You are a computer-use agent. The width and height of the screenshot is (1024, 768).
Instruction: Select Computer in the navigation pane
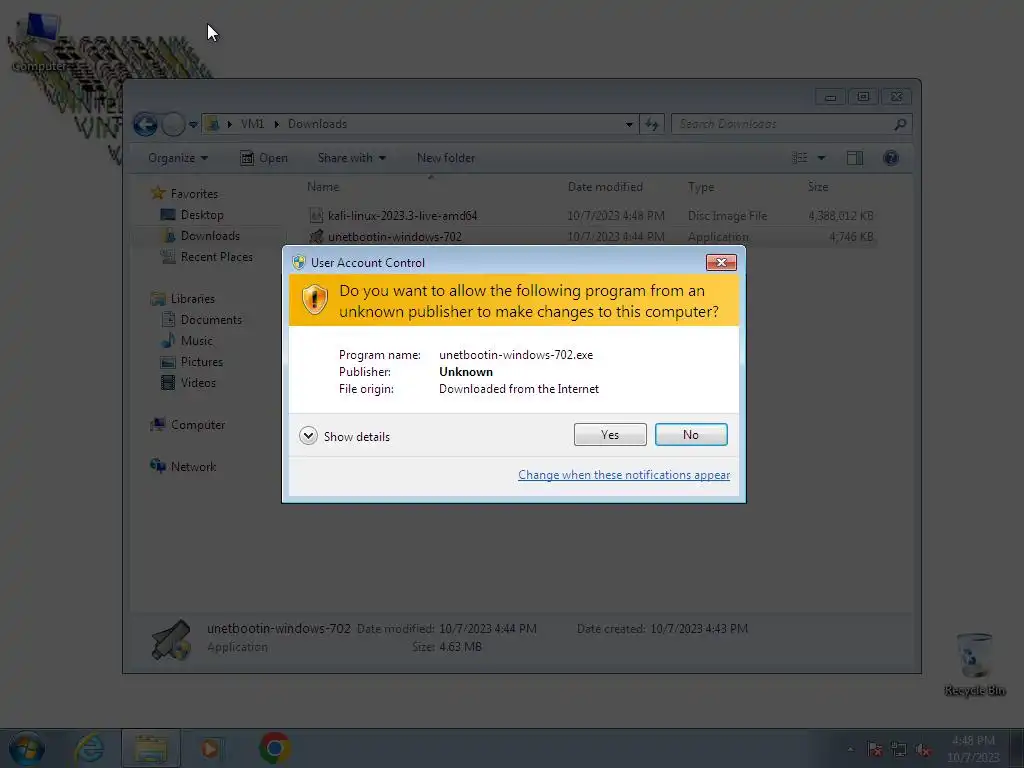(198, 424)
